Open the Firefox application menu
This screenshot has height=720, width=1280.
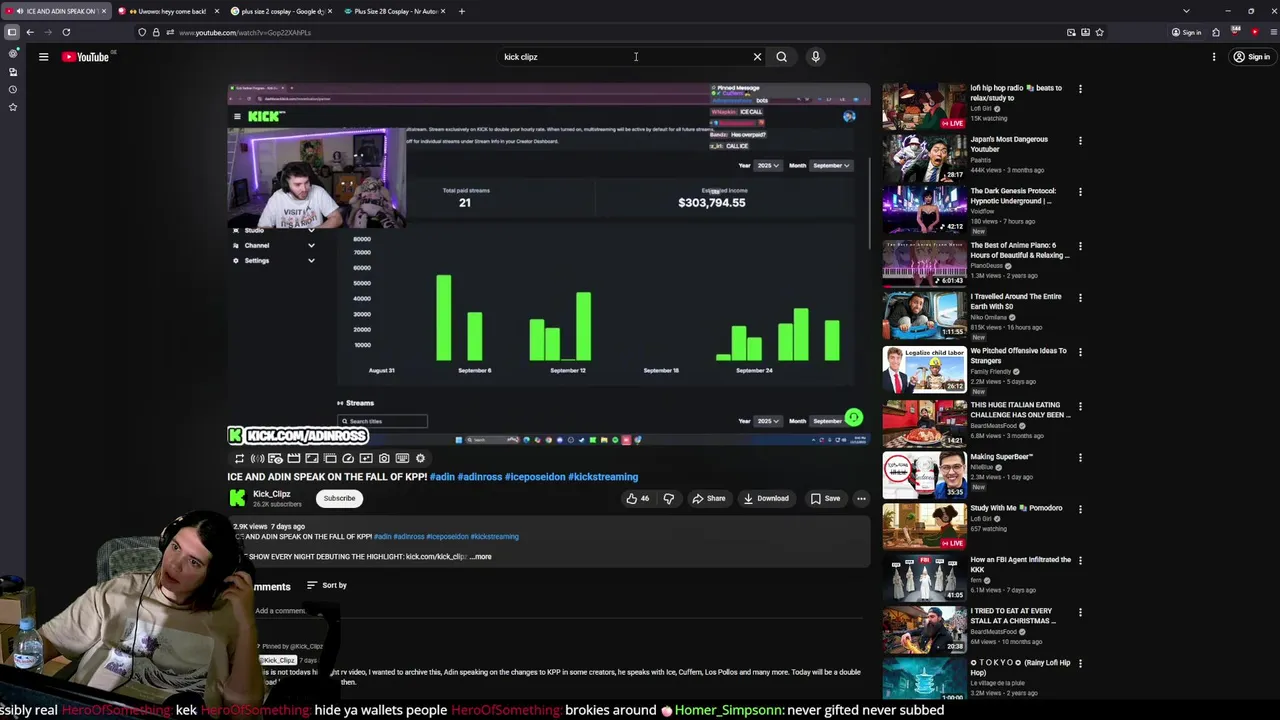point(1273,32)
